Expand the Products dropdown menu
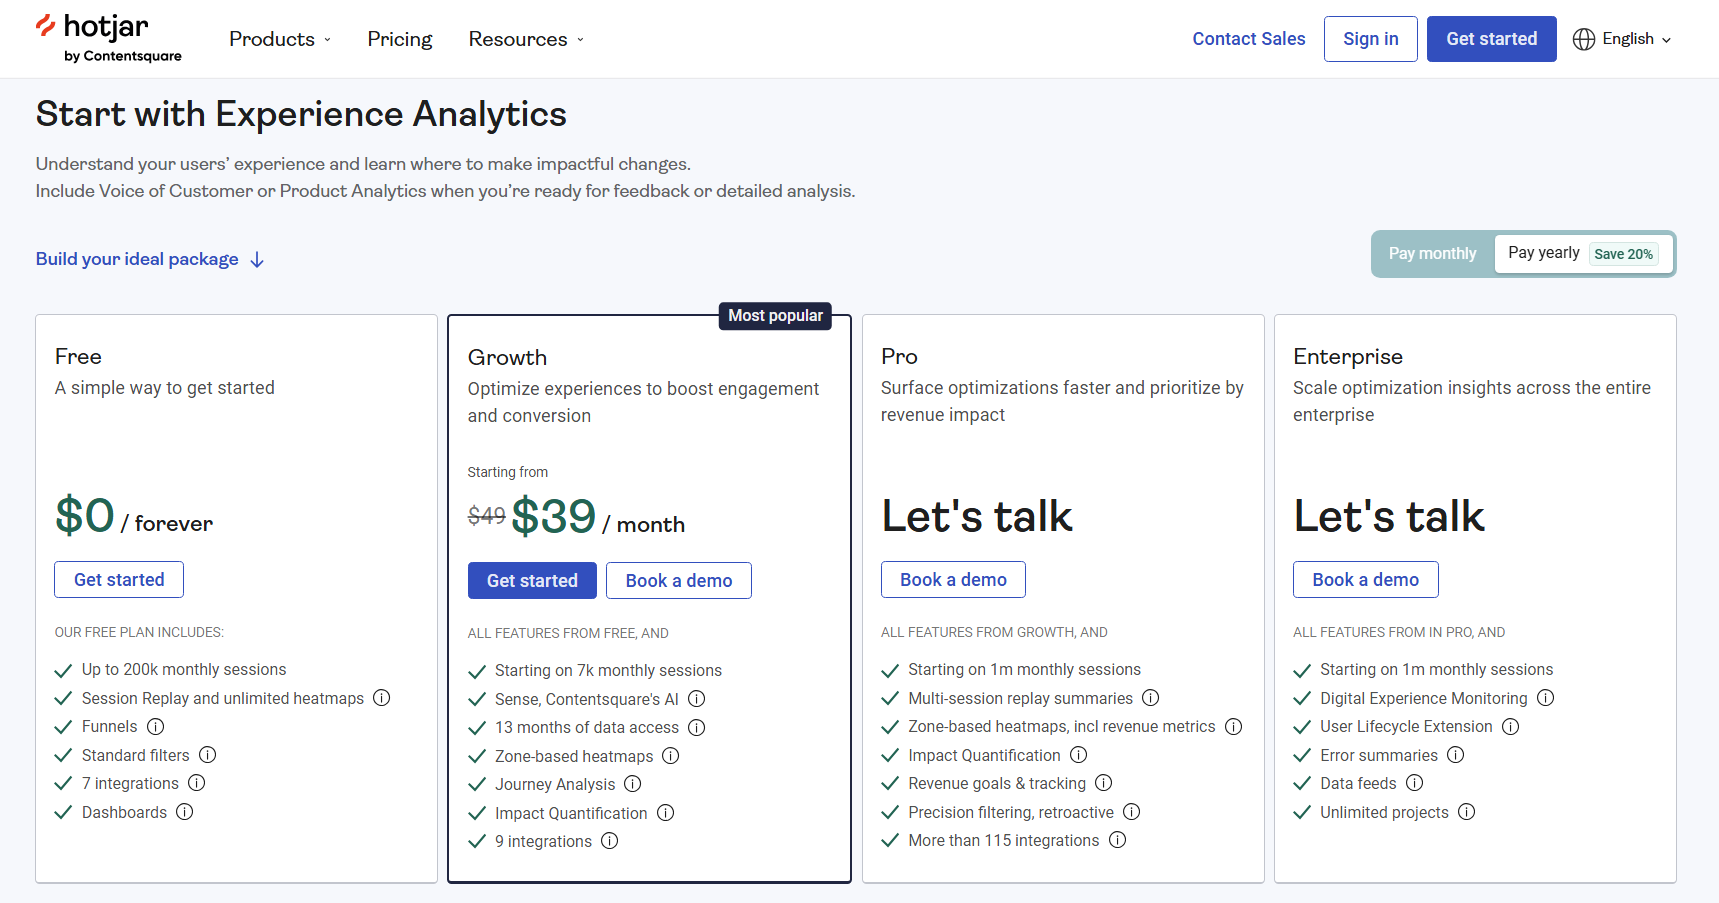The width and height of the screenshot is (1719, 903). click(x=280, y=39)
